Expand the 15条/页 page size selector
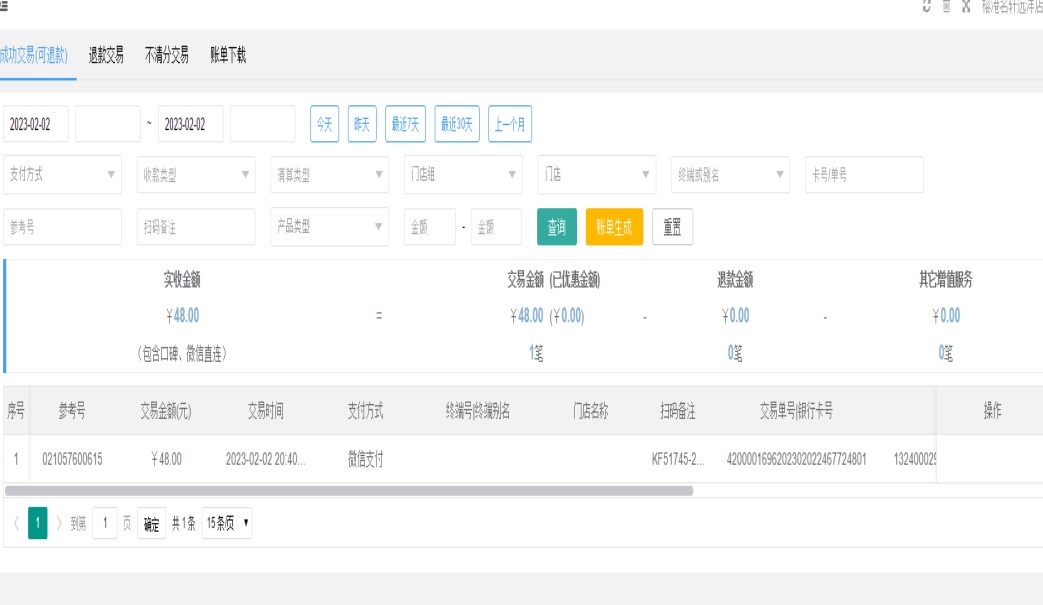Image resolution: width=1043 pixels, height=605 pixels. tap(227, 523)
